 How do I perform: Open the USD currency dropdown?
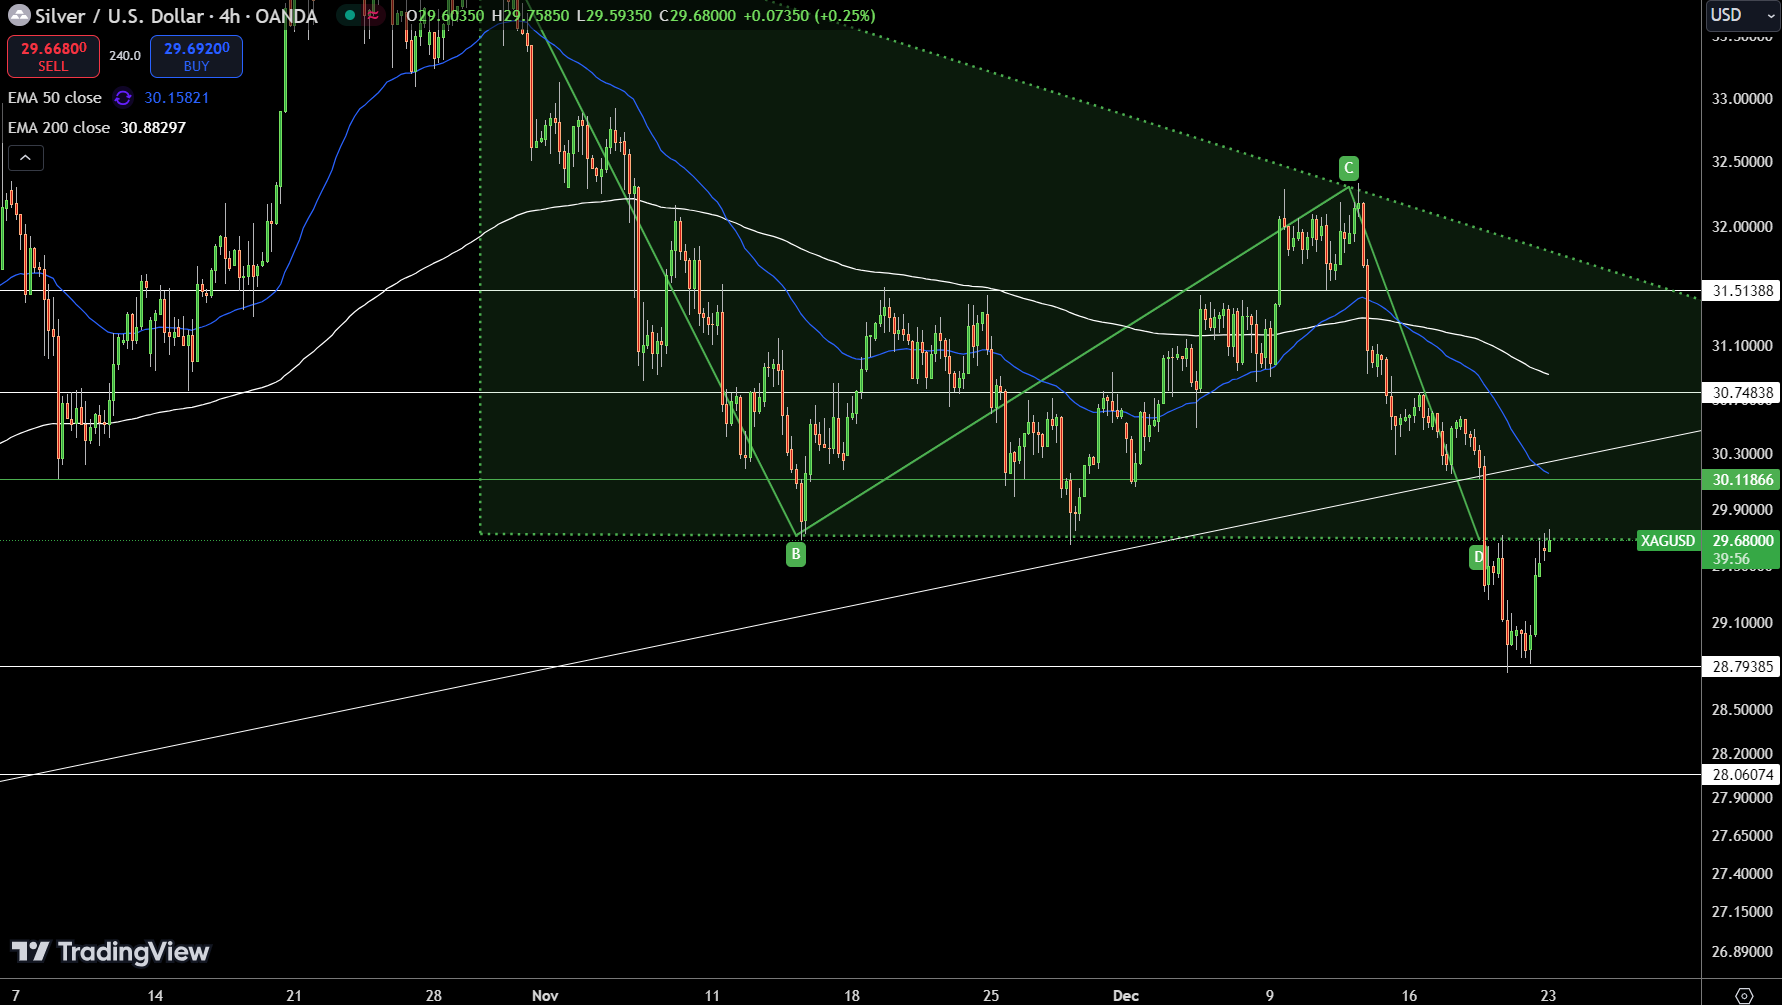[1742, 15]
